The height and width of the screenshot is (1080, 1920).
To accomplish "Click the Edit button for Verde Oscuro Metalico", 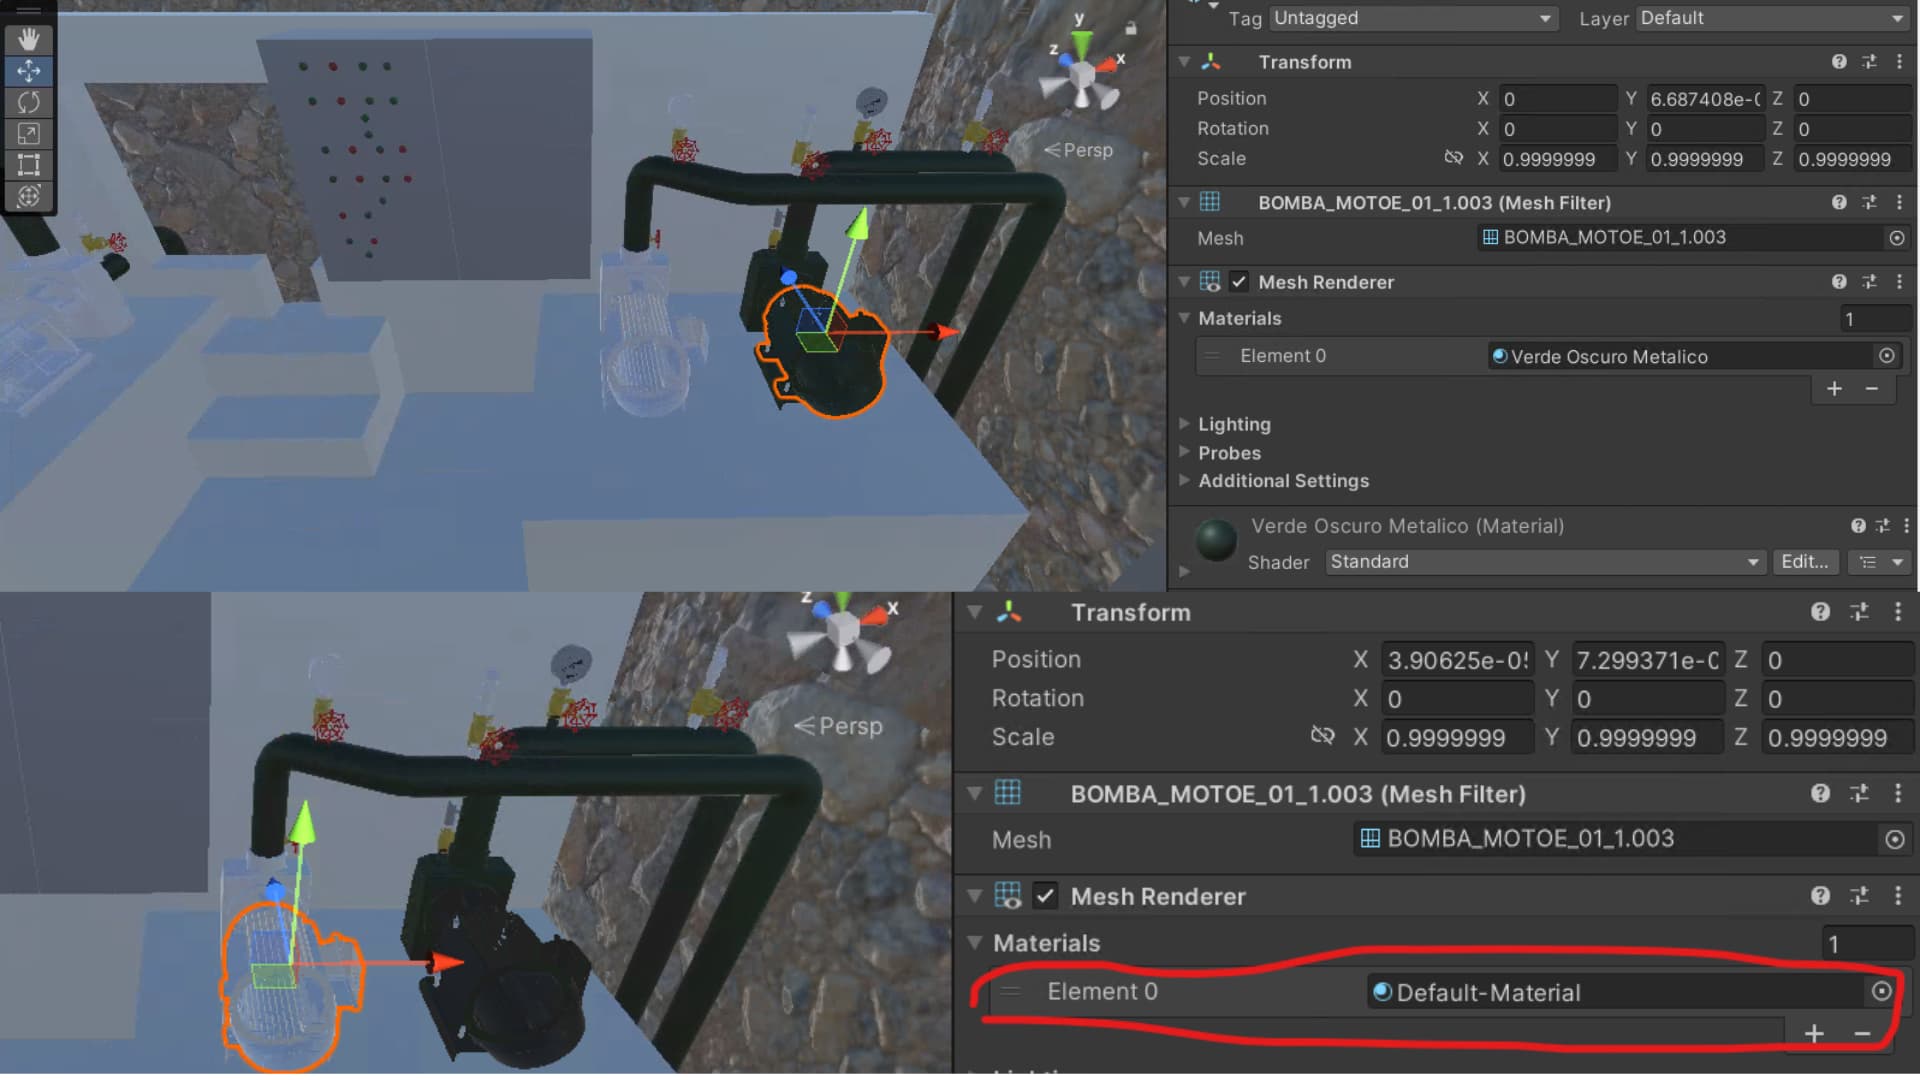I will [x=1805, y=561].
